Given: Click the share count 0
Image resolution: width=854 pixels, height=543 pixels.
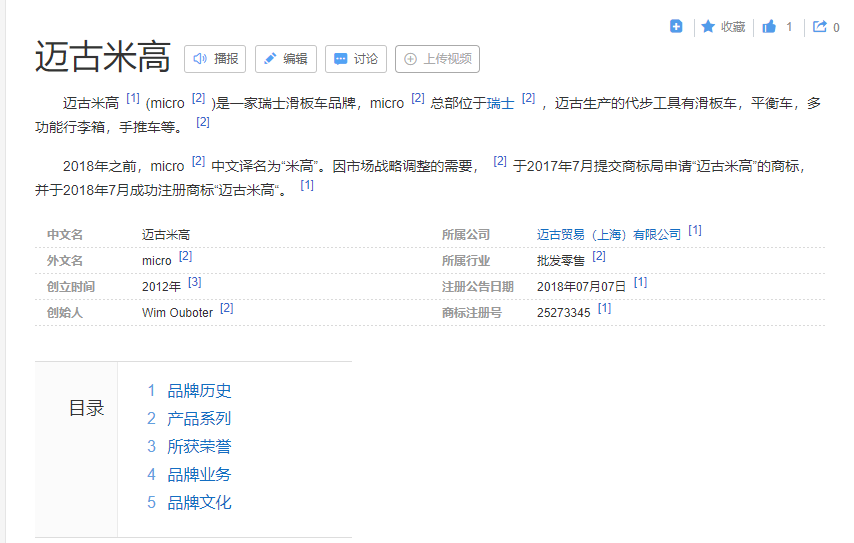Looking at the screenshot, I should [x=836, y=27].
